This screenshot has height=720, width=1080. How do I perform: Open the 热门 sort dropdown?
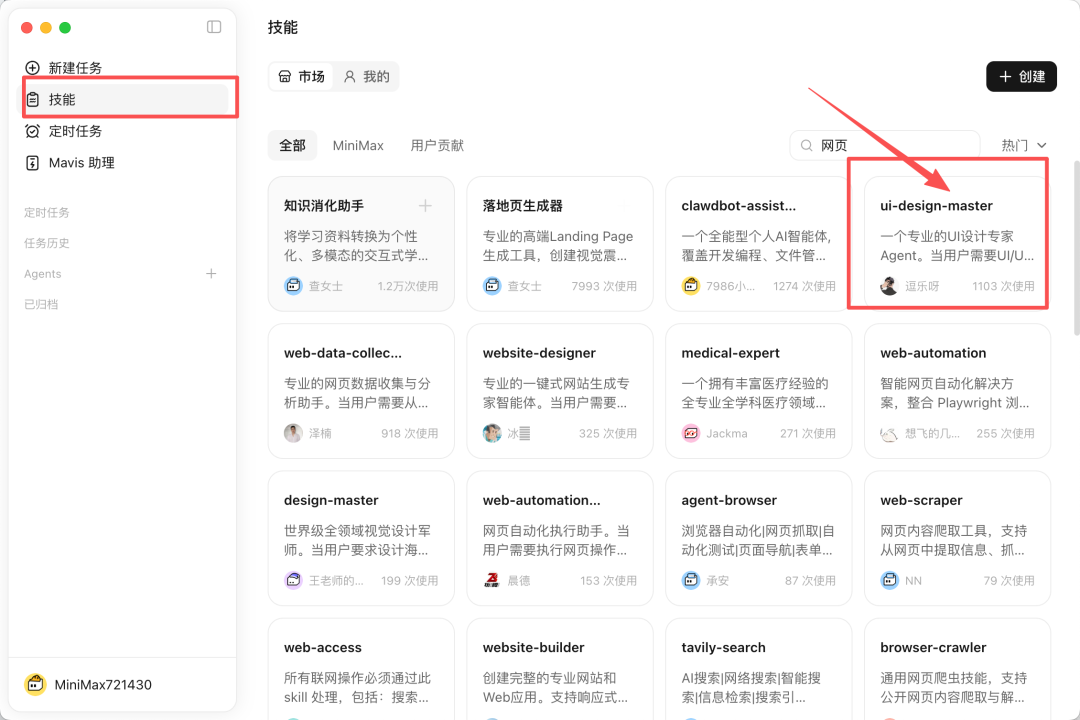(x=1024, y=145)
